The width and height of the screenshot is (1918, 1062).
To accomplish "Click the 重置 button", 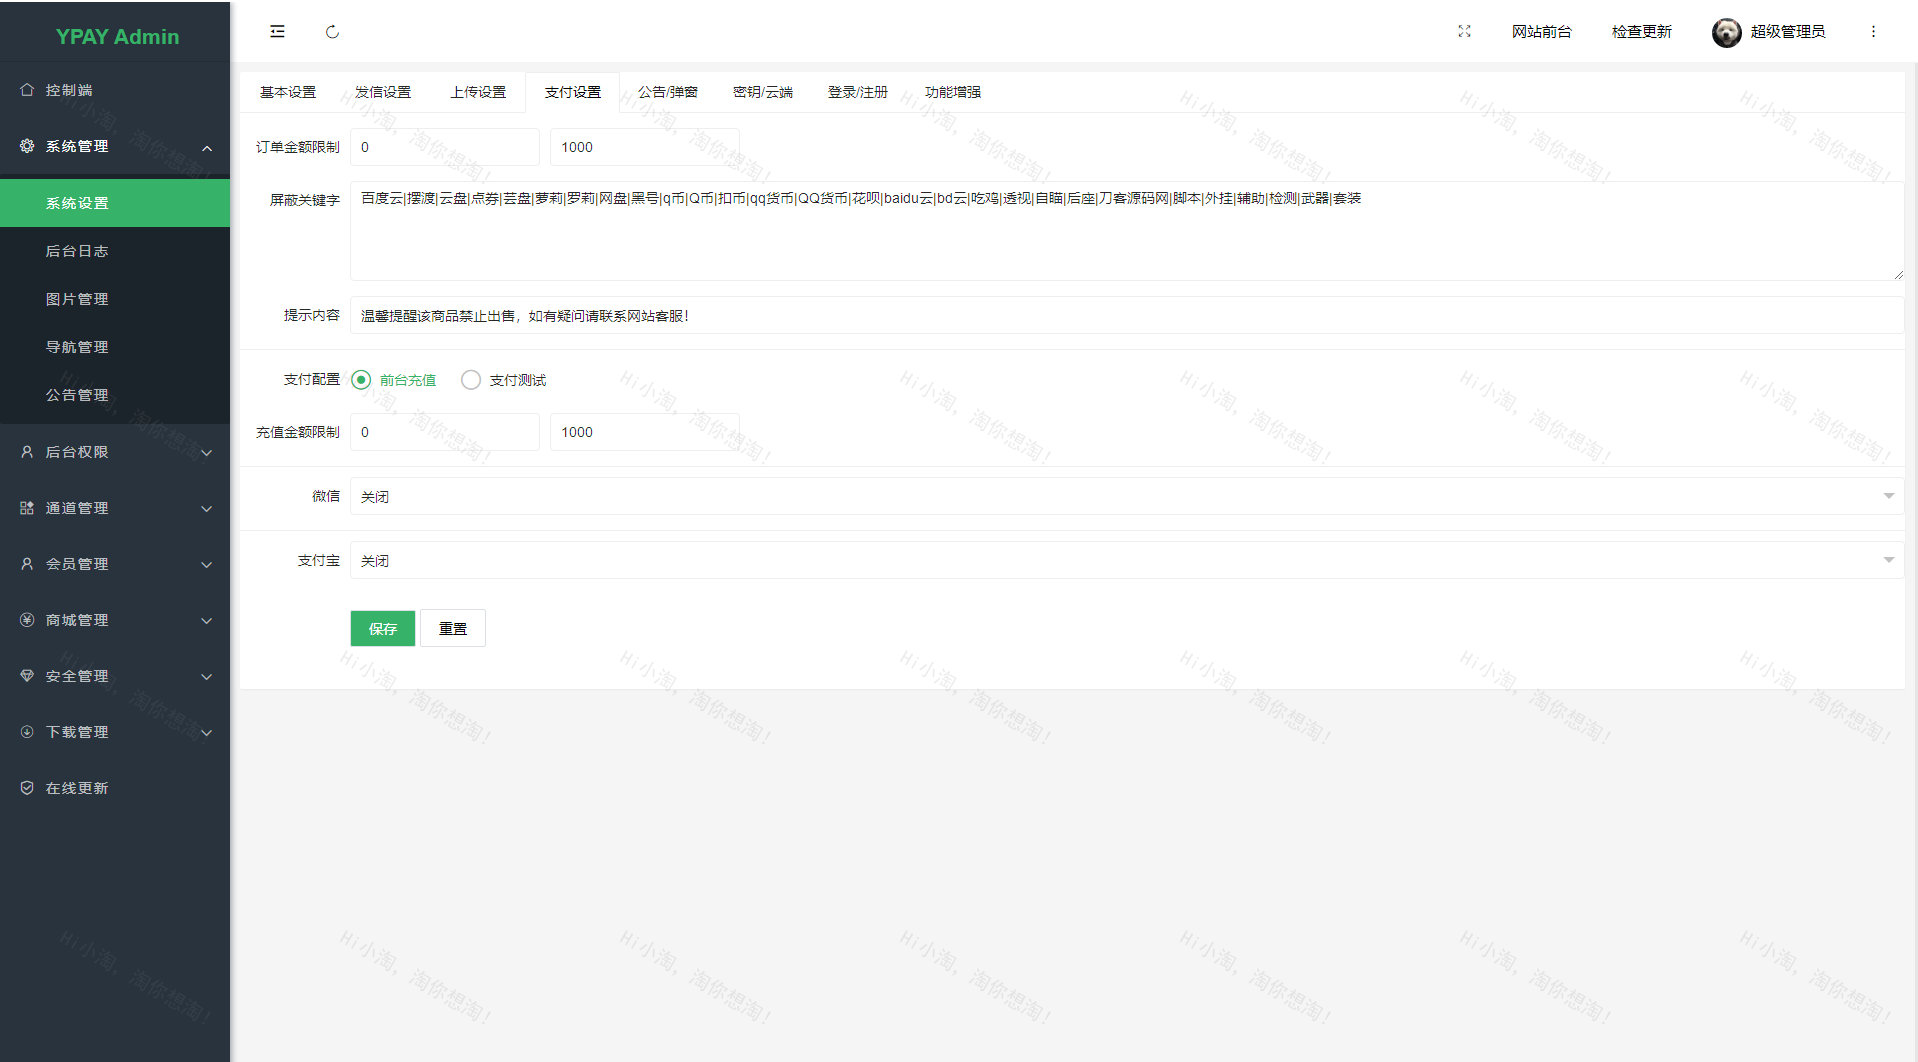I will click(453, 629).
